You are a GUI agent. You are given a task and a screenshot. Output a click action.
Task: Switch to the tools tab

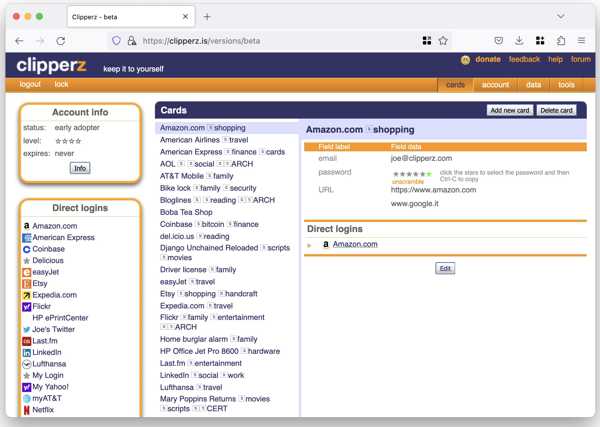point(566,85)
